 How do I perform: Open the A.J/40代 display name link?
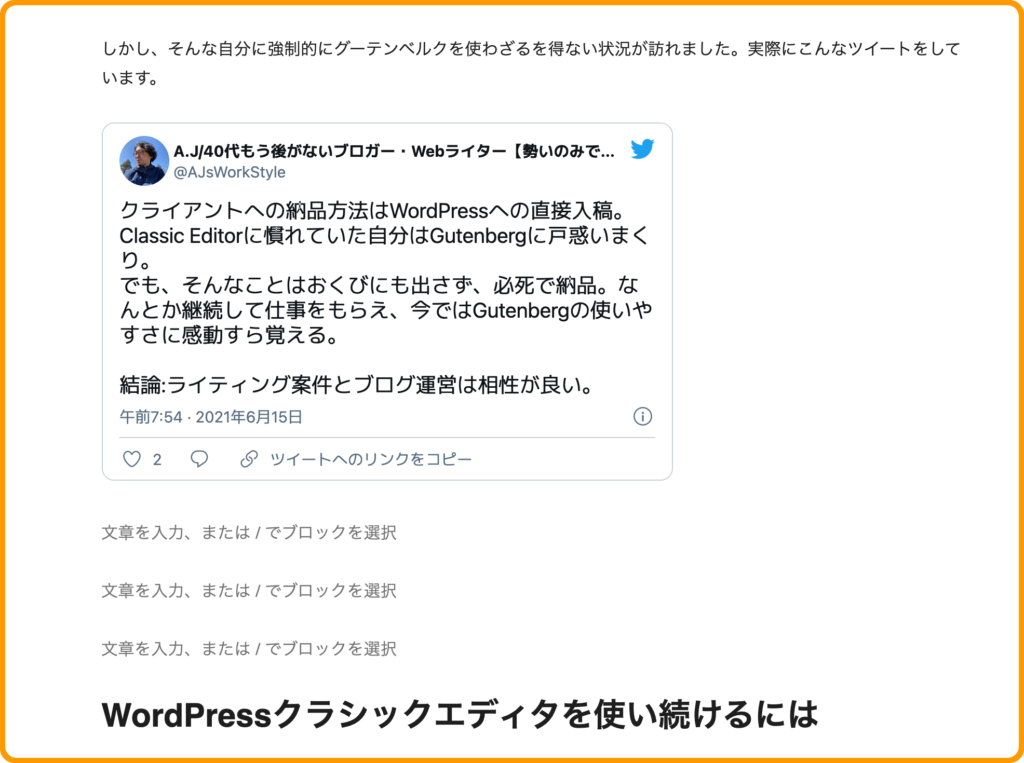pos(394,152)
